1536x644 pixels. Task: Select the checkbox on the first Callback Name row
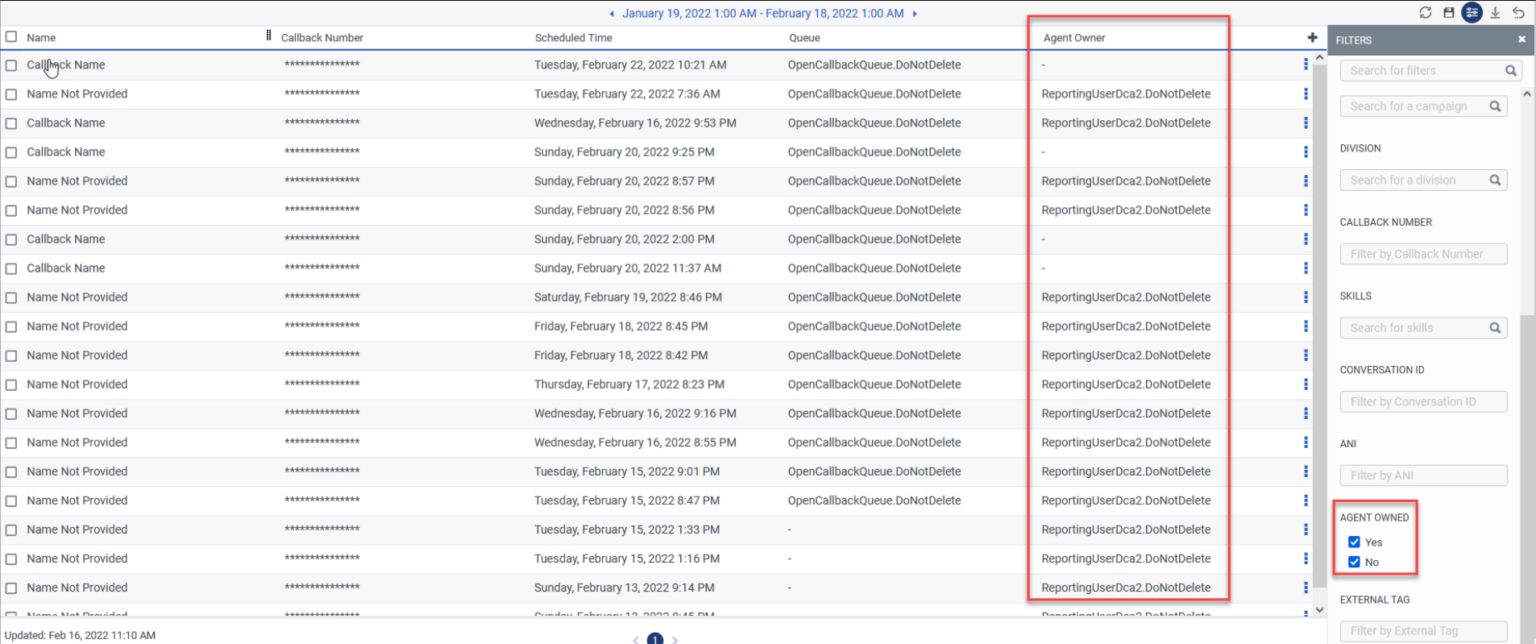pos(13,64)
